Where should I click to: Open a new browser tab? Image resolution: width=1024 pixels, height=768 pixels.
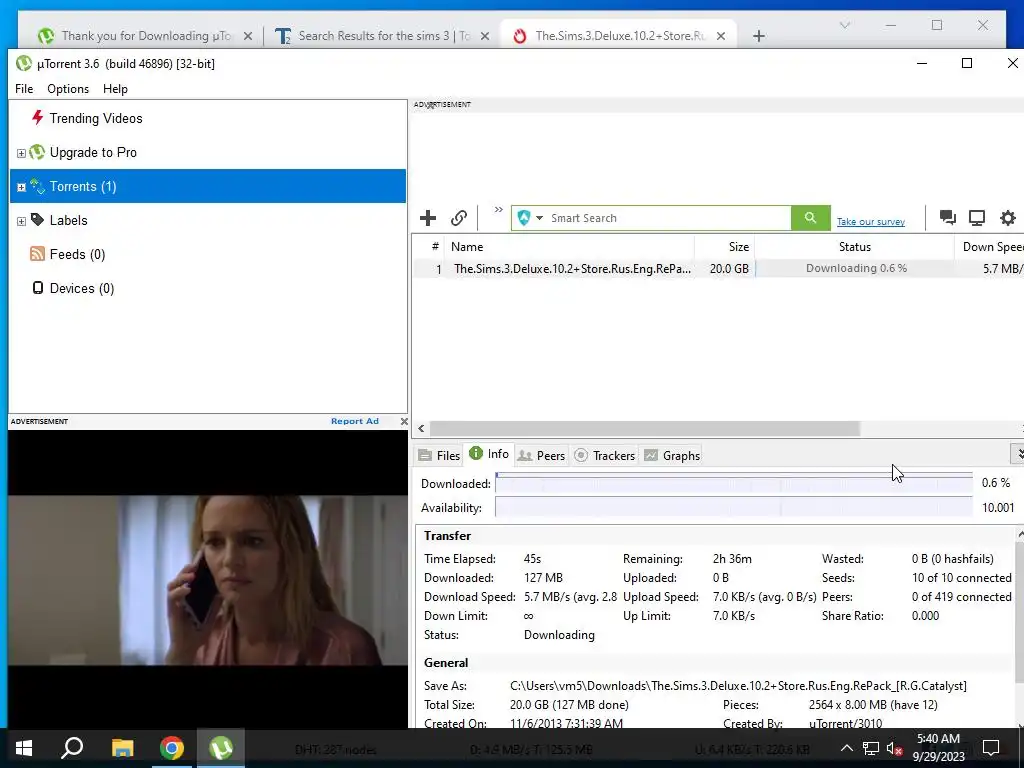(758, 36)
